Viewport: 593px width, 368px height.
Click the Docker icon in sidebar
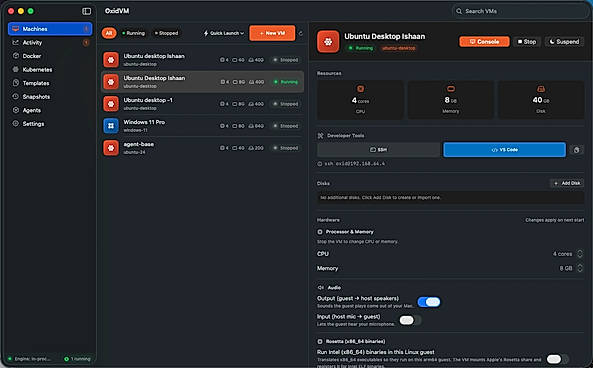click(x=16, y=56)
